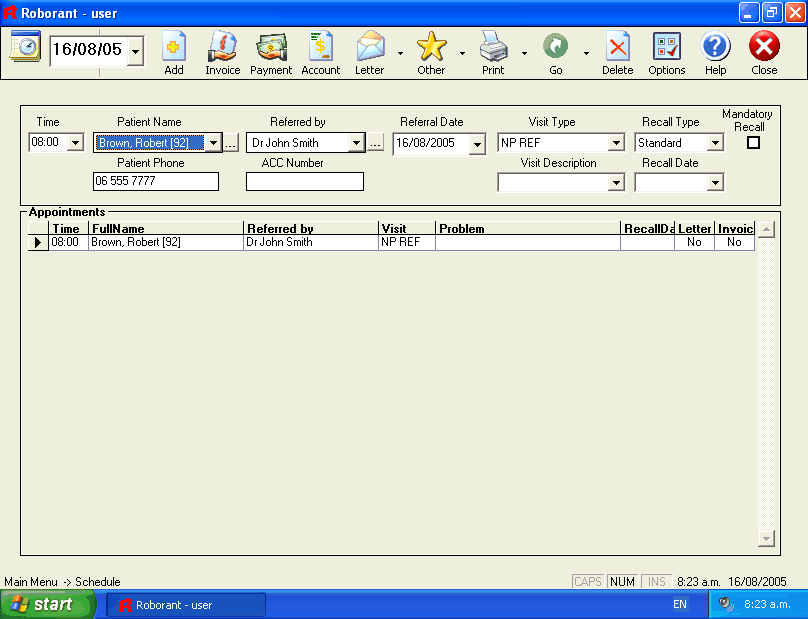Delete the selected appointment

pos(618,47)
